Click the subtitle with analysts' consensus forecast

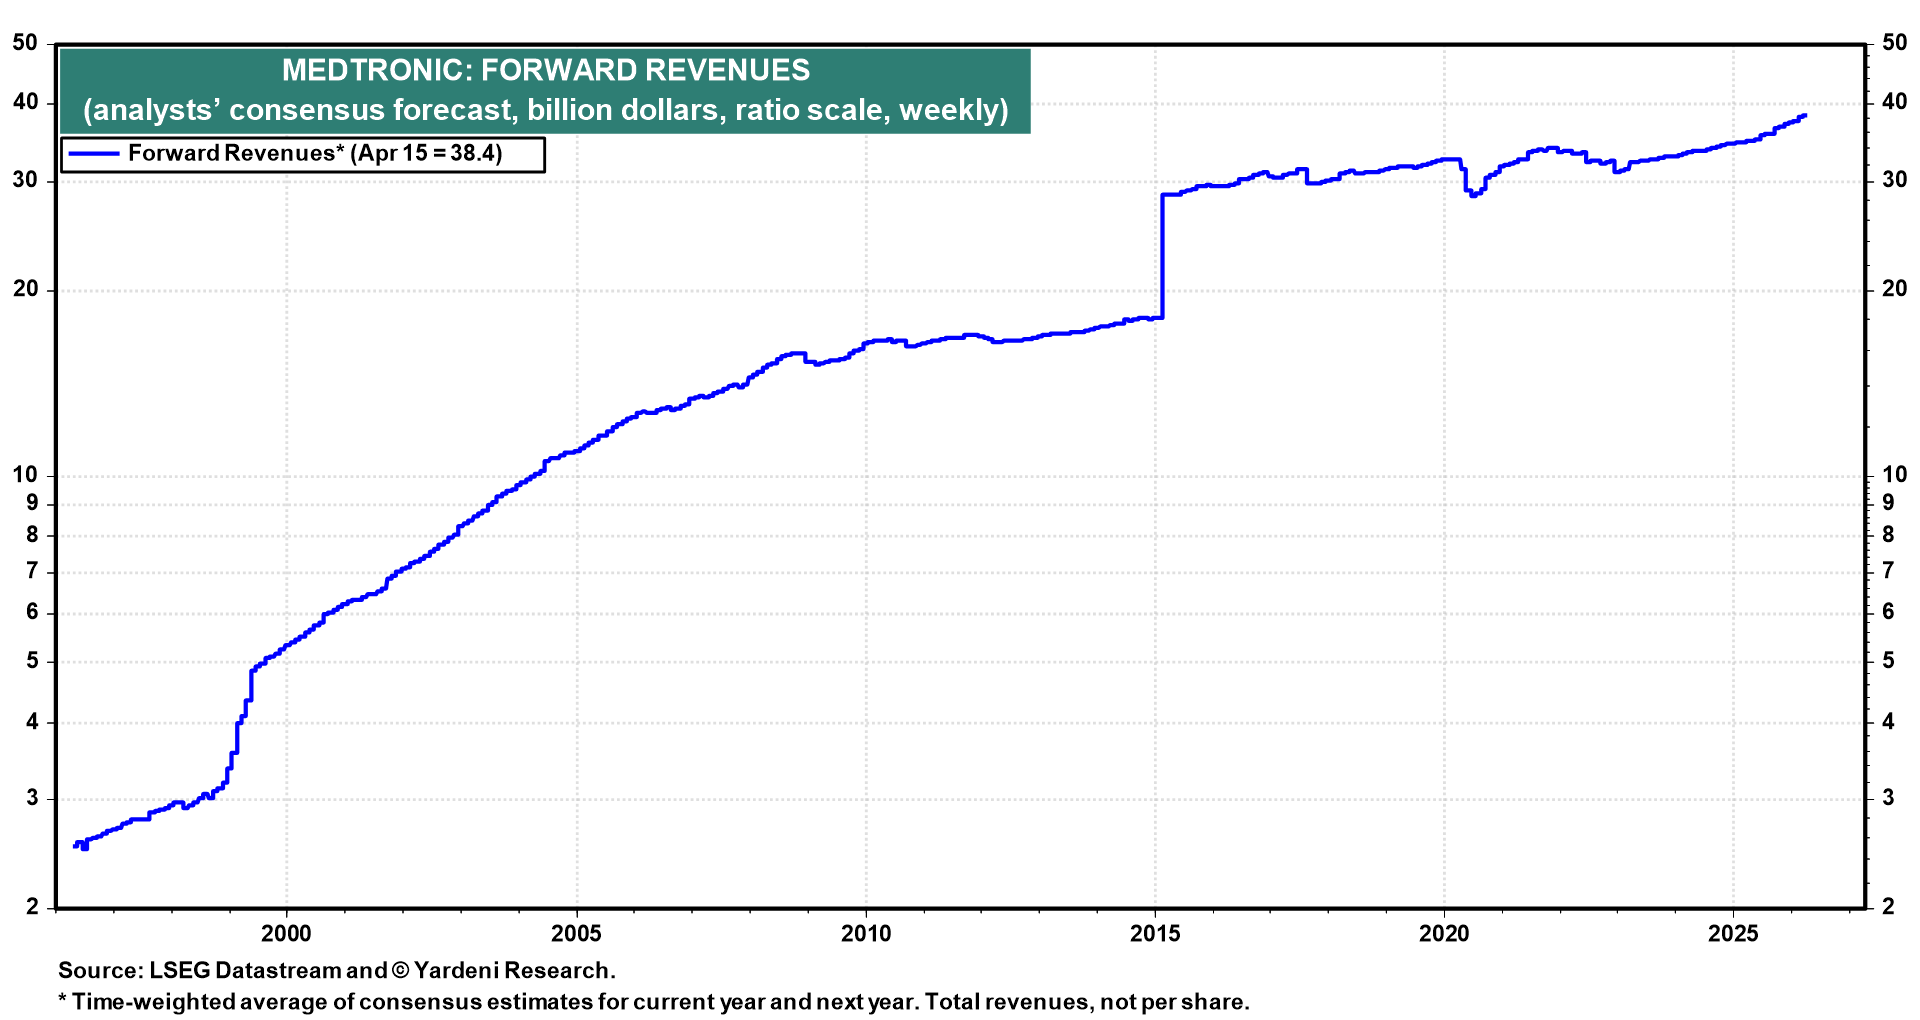click(545, 109)
